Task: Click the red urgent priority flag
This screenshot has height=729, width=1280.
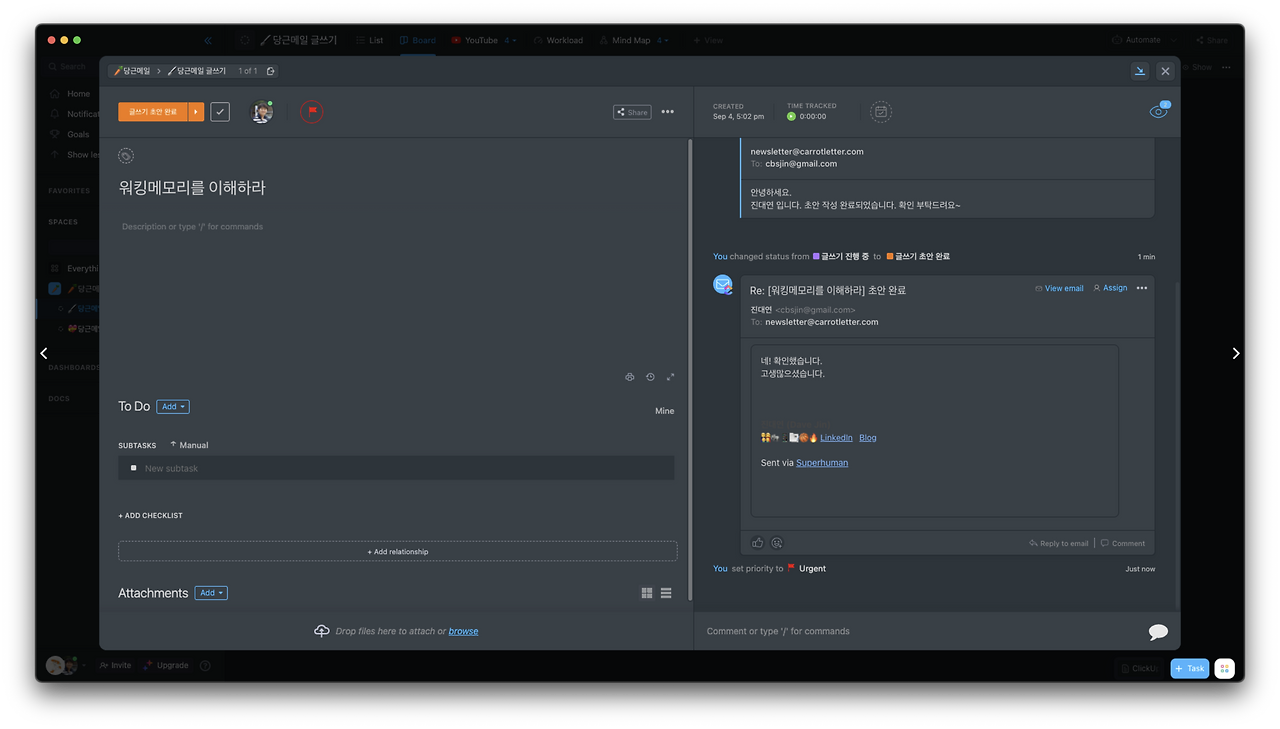Action: [312, 112]
